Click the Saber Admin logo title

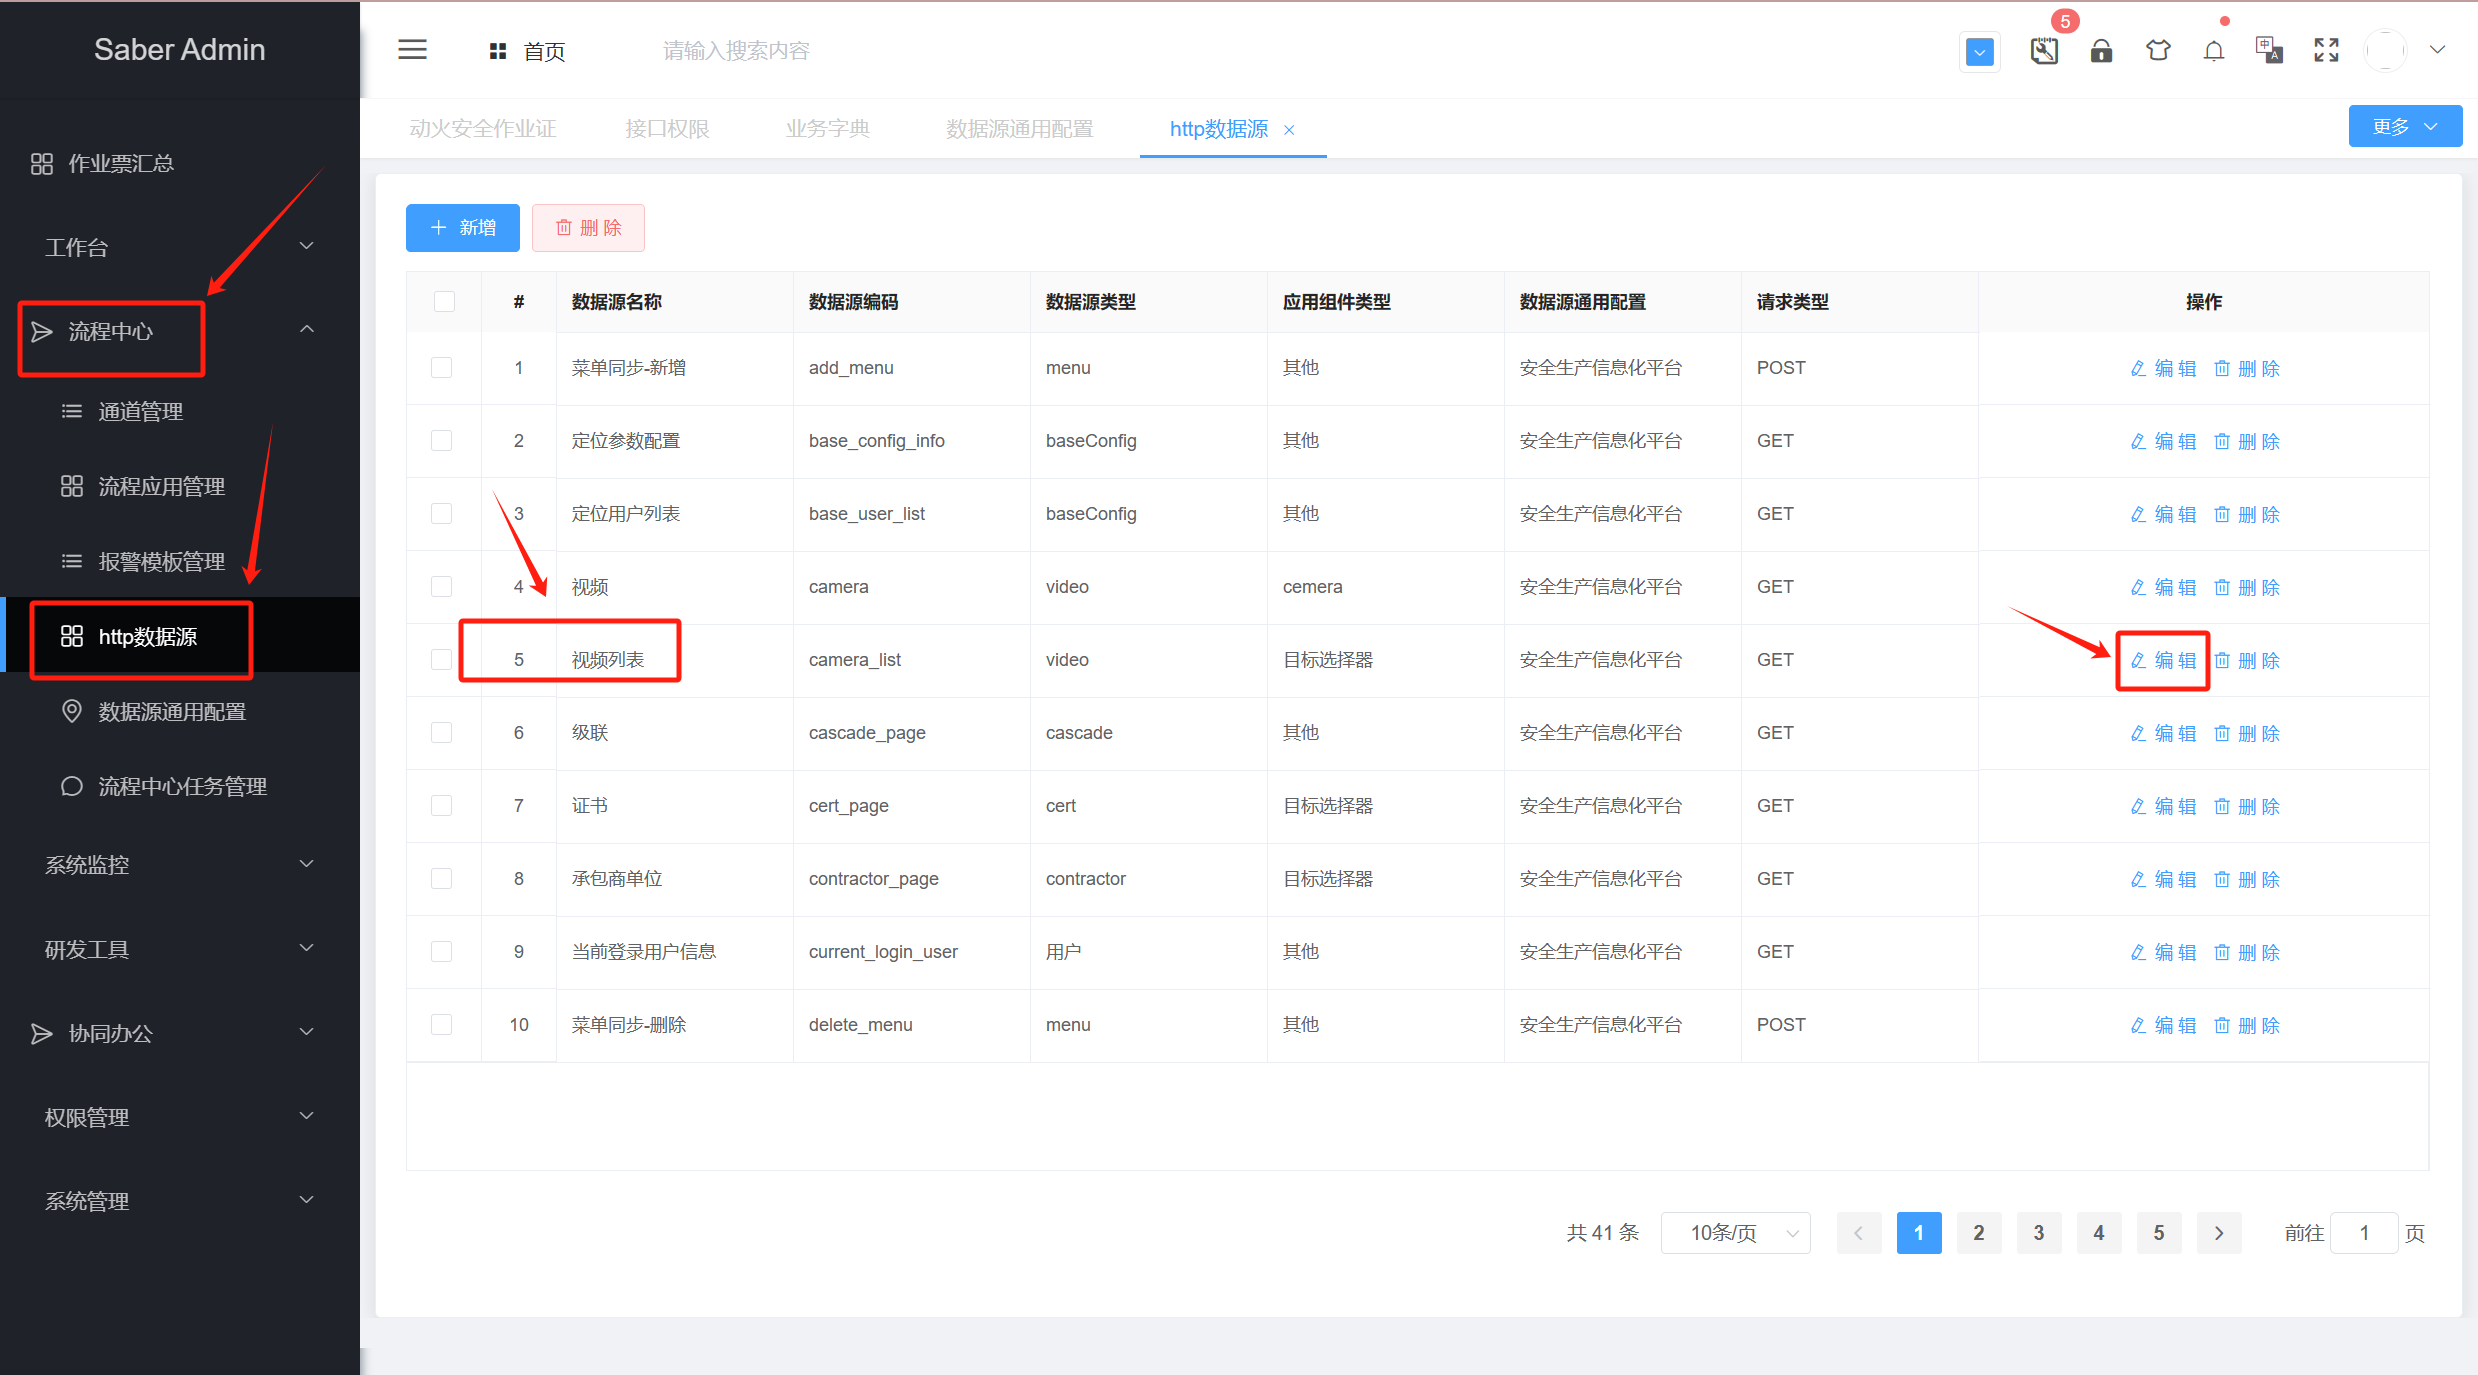(x=180, y=49)
